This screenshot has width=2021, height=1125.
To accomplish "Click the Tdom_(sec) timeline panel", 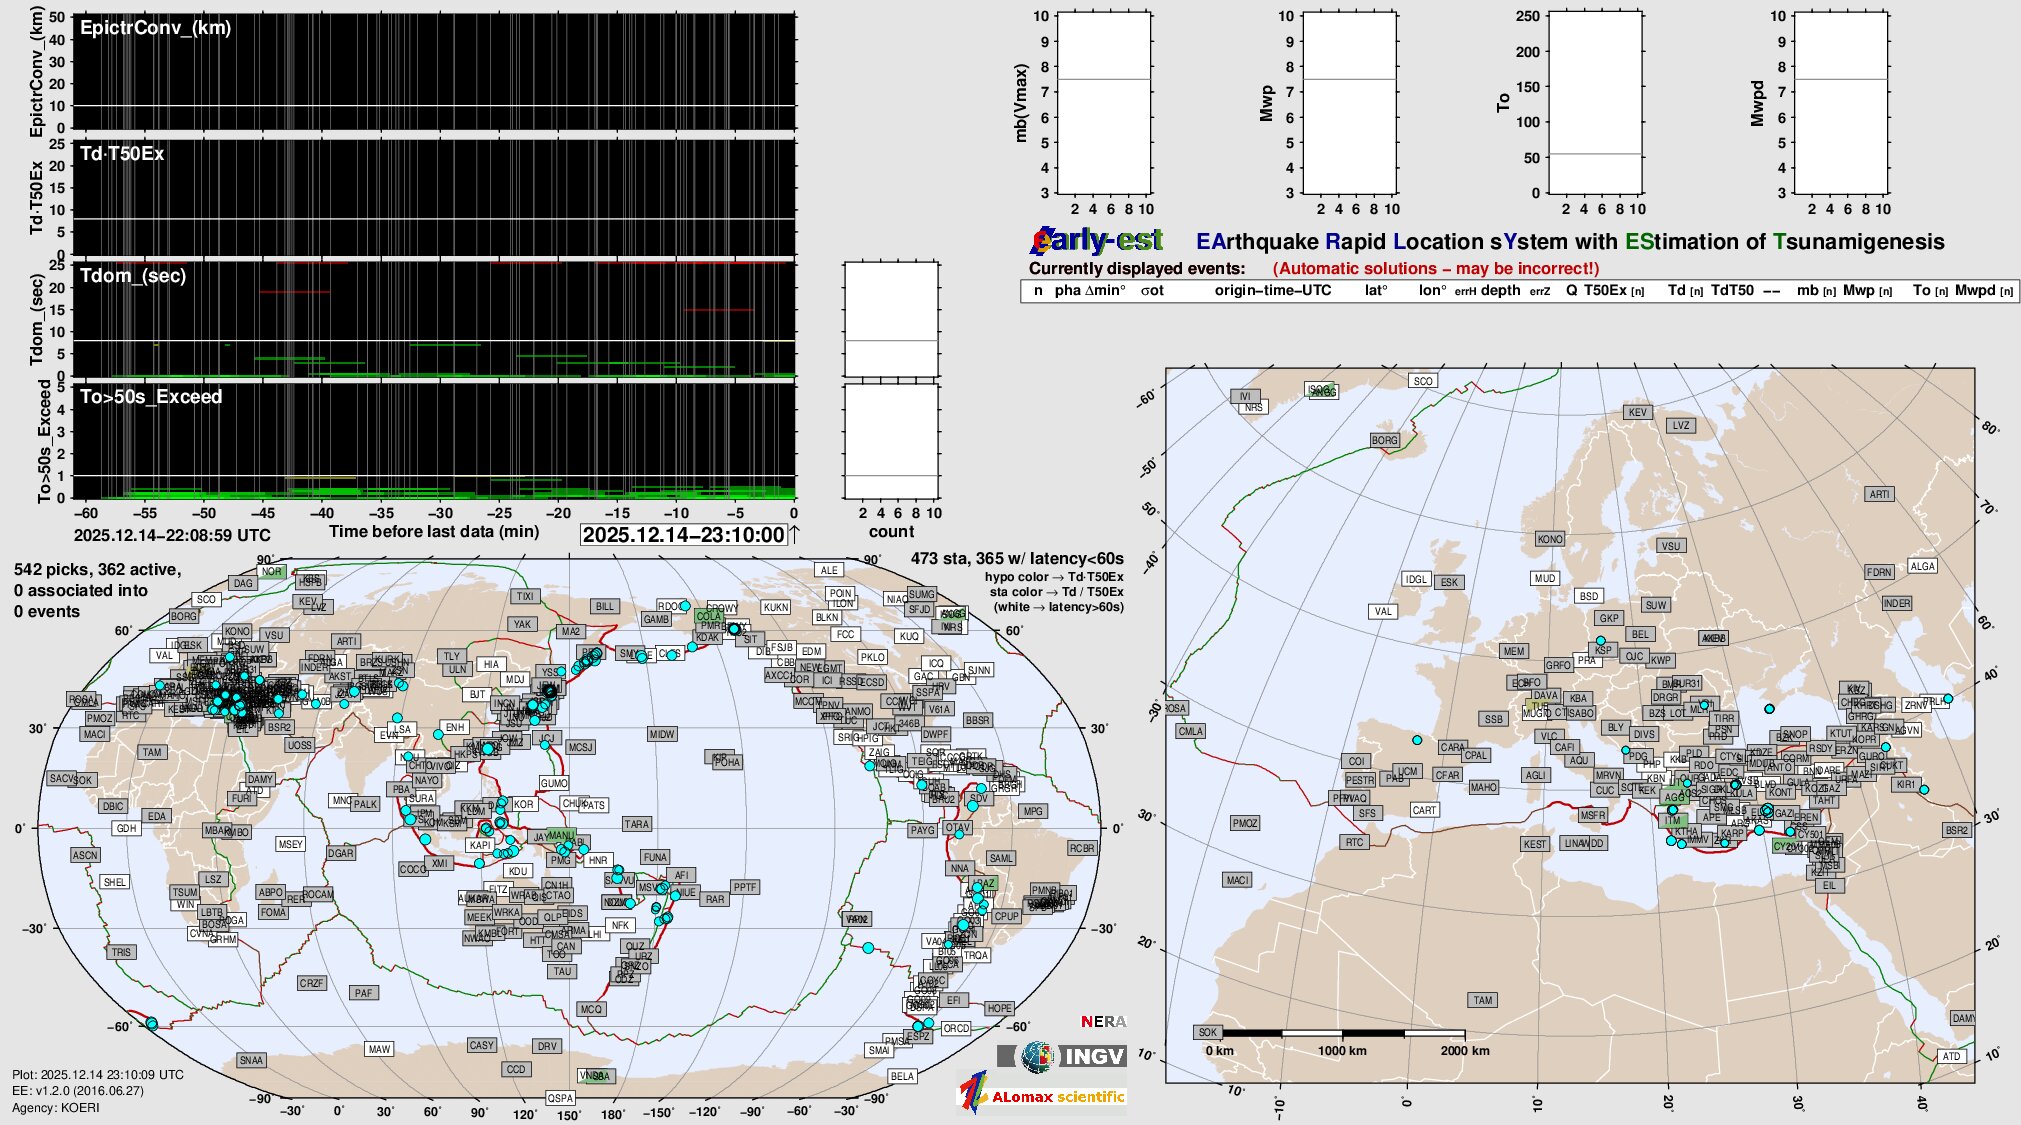I will tap(435, 319).
